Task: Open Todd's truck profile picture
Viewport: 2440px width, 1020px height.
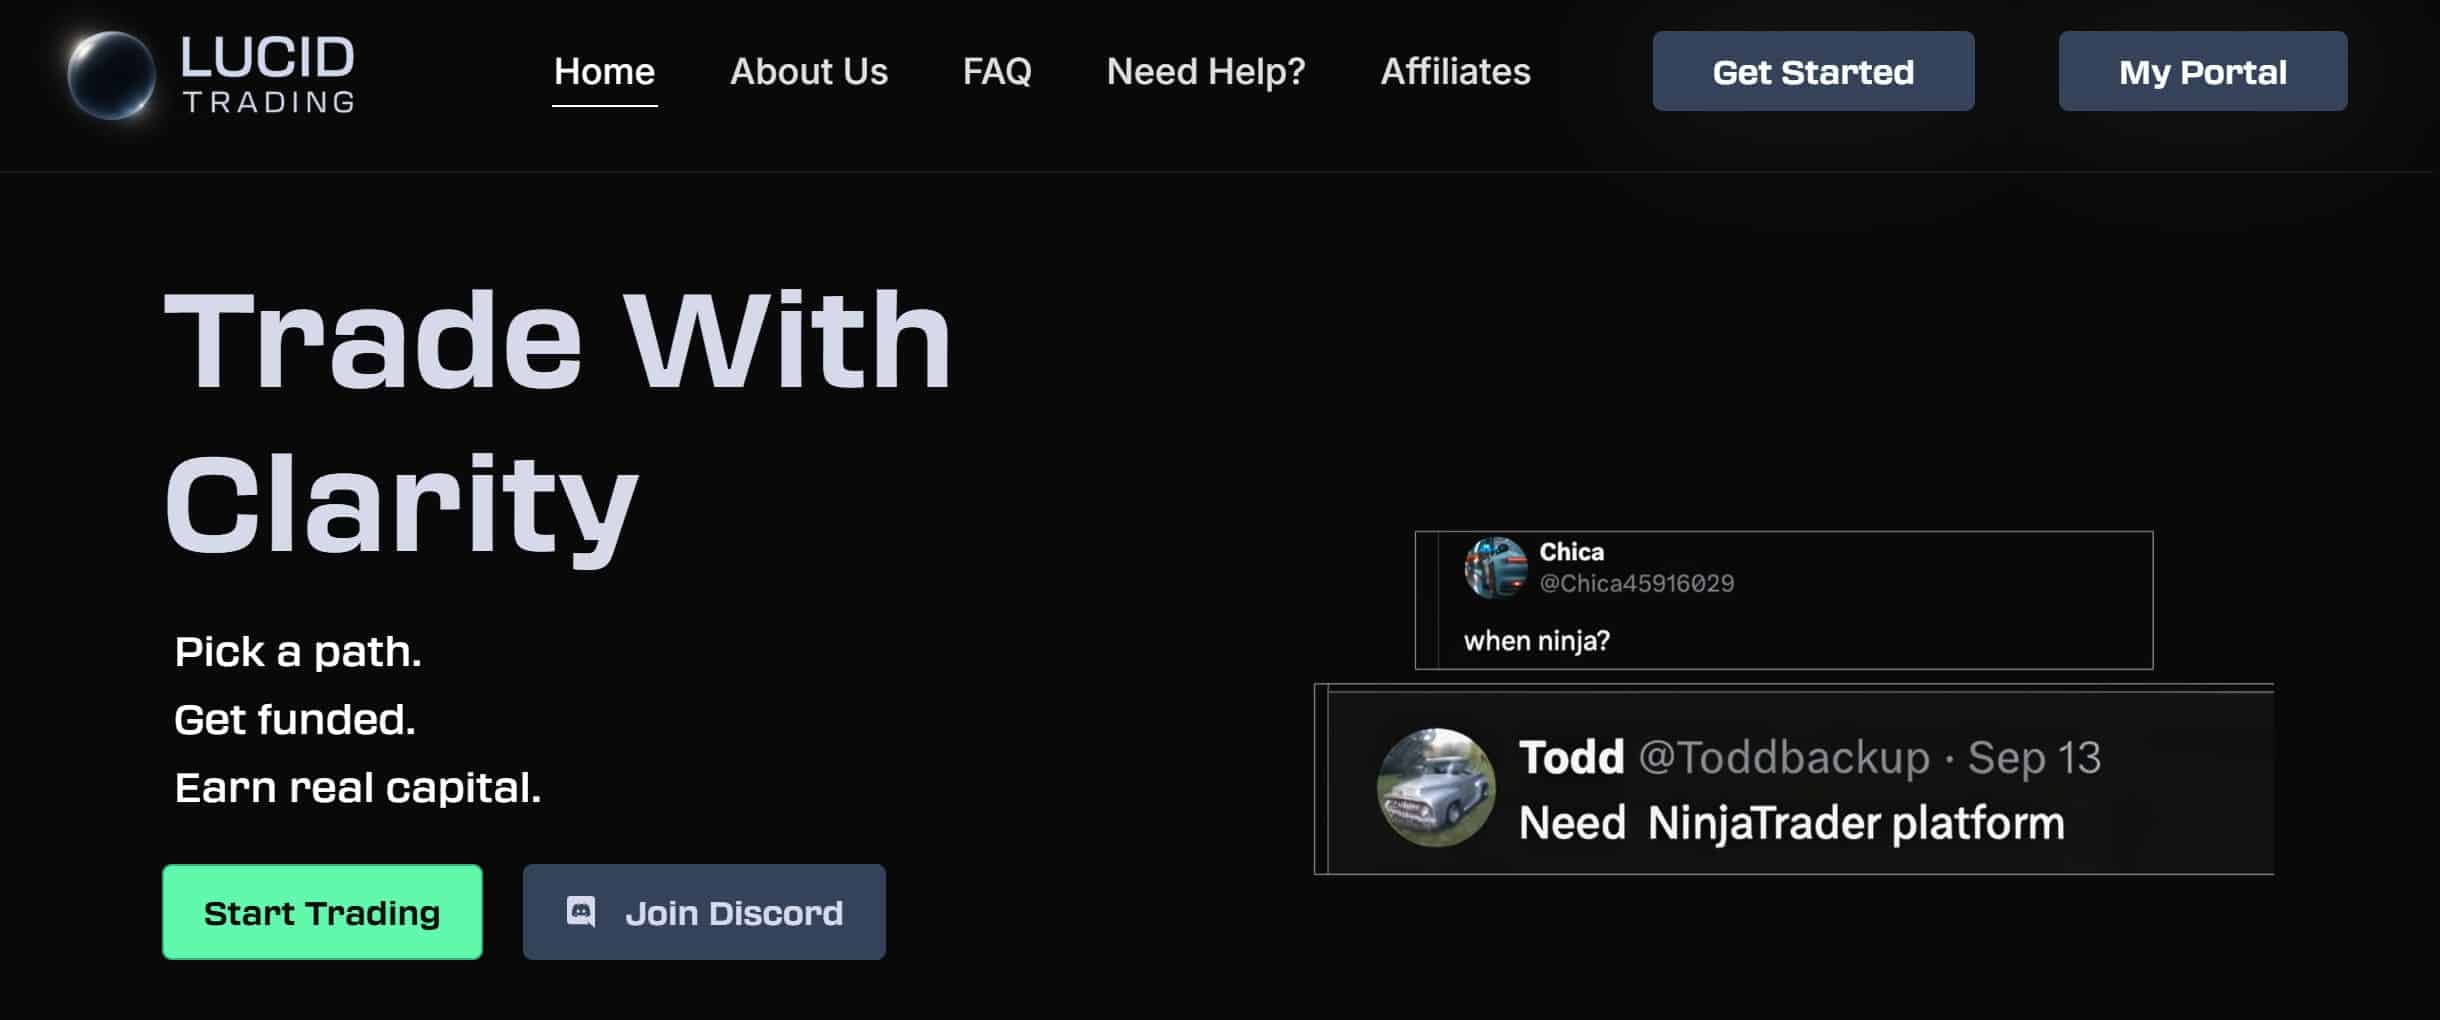Action: coord(1436,787)
